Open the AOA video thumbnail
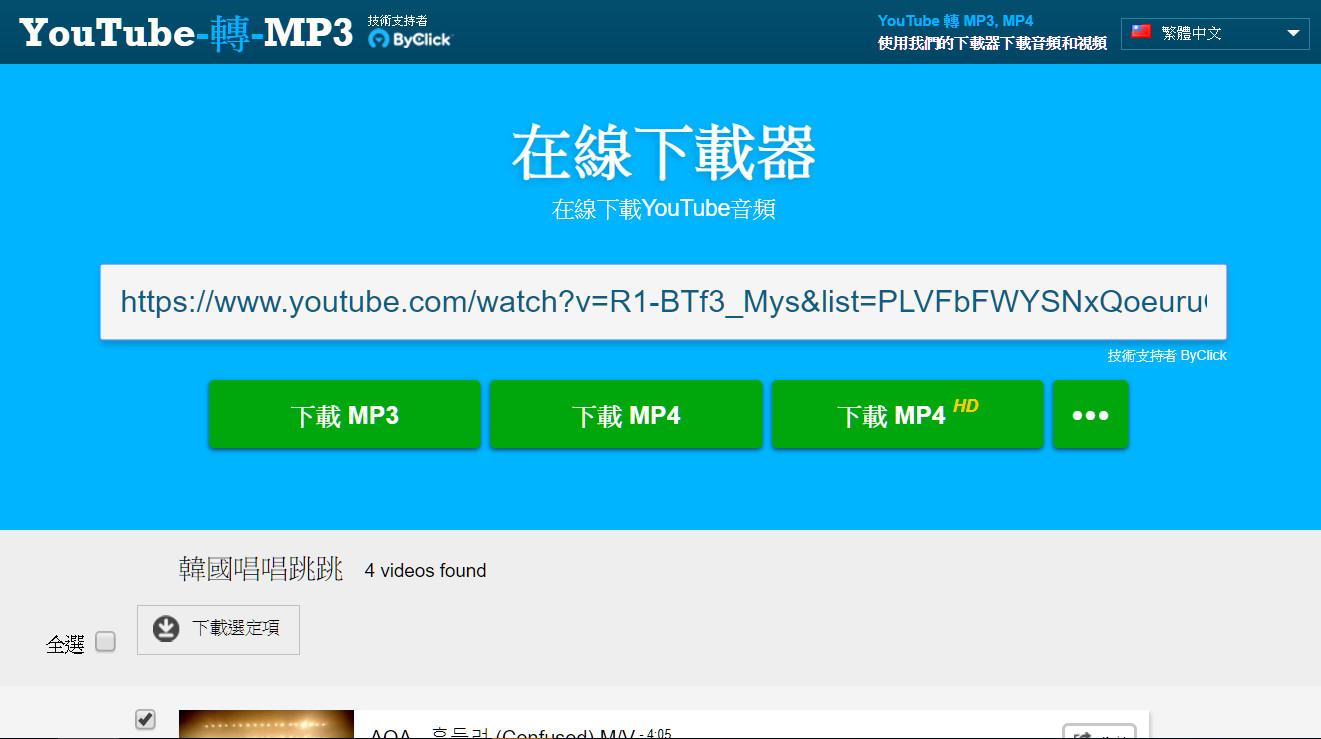The width and height of the screenshot is (1321, 739). pyautogui.click(x=266, y=724)
